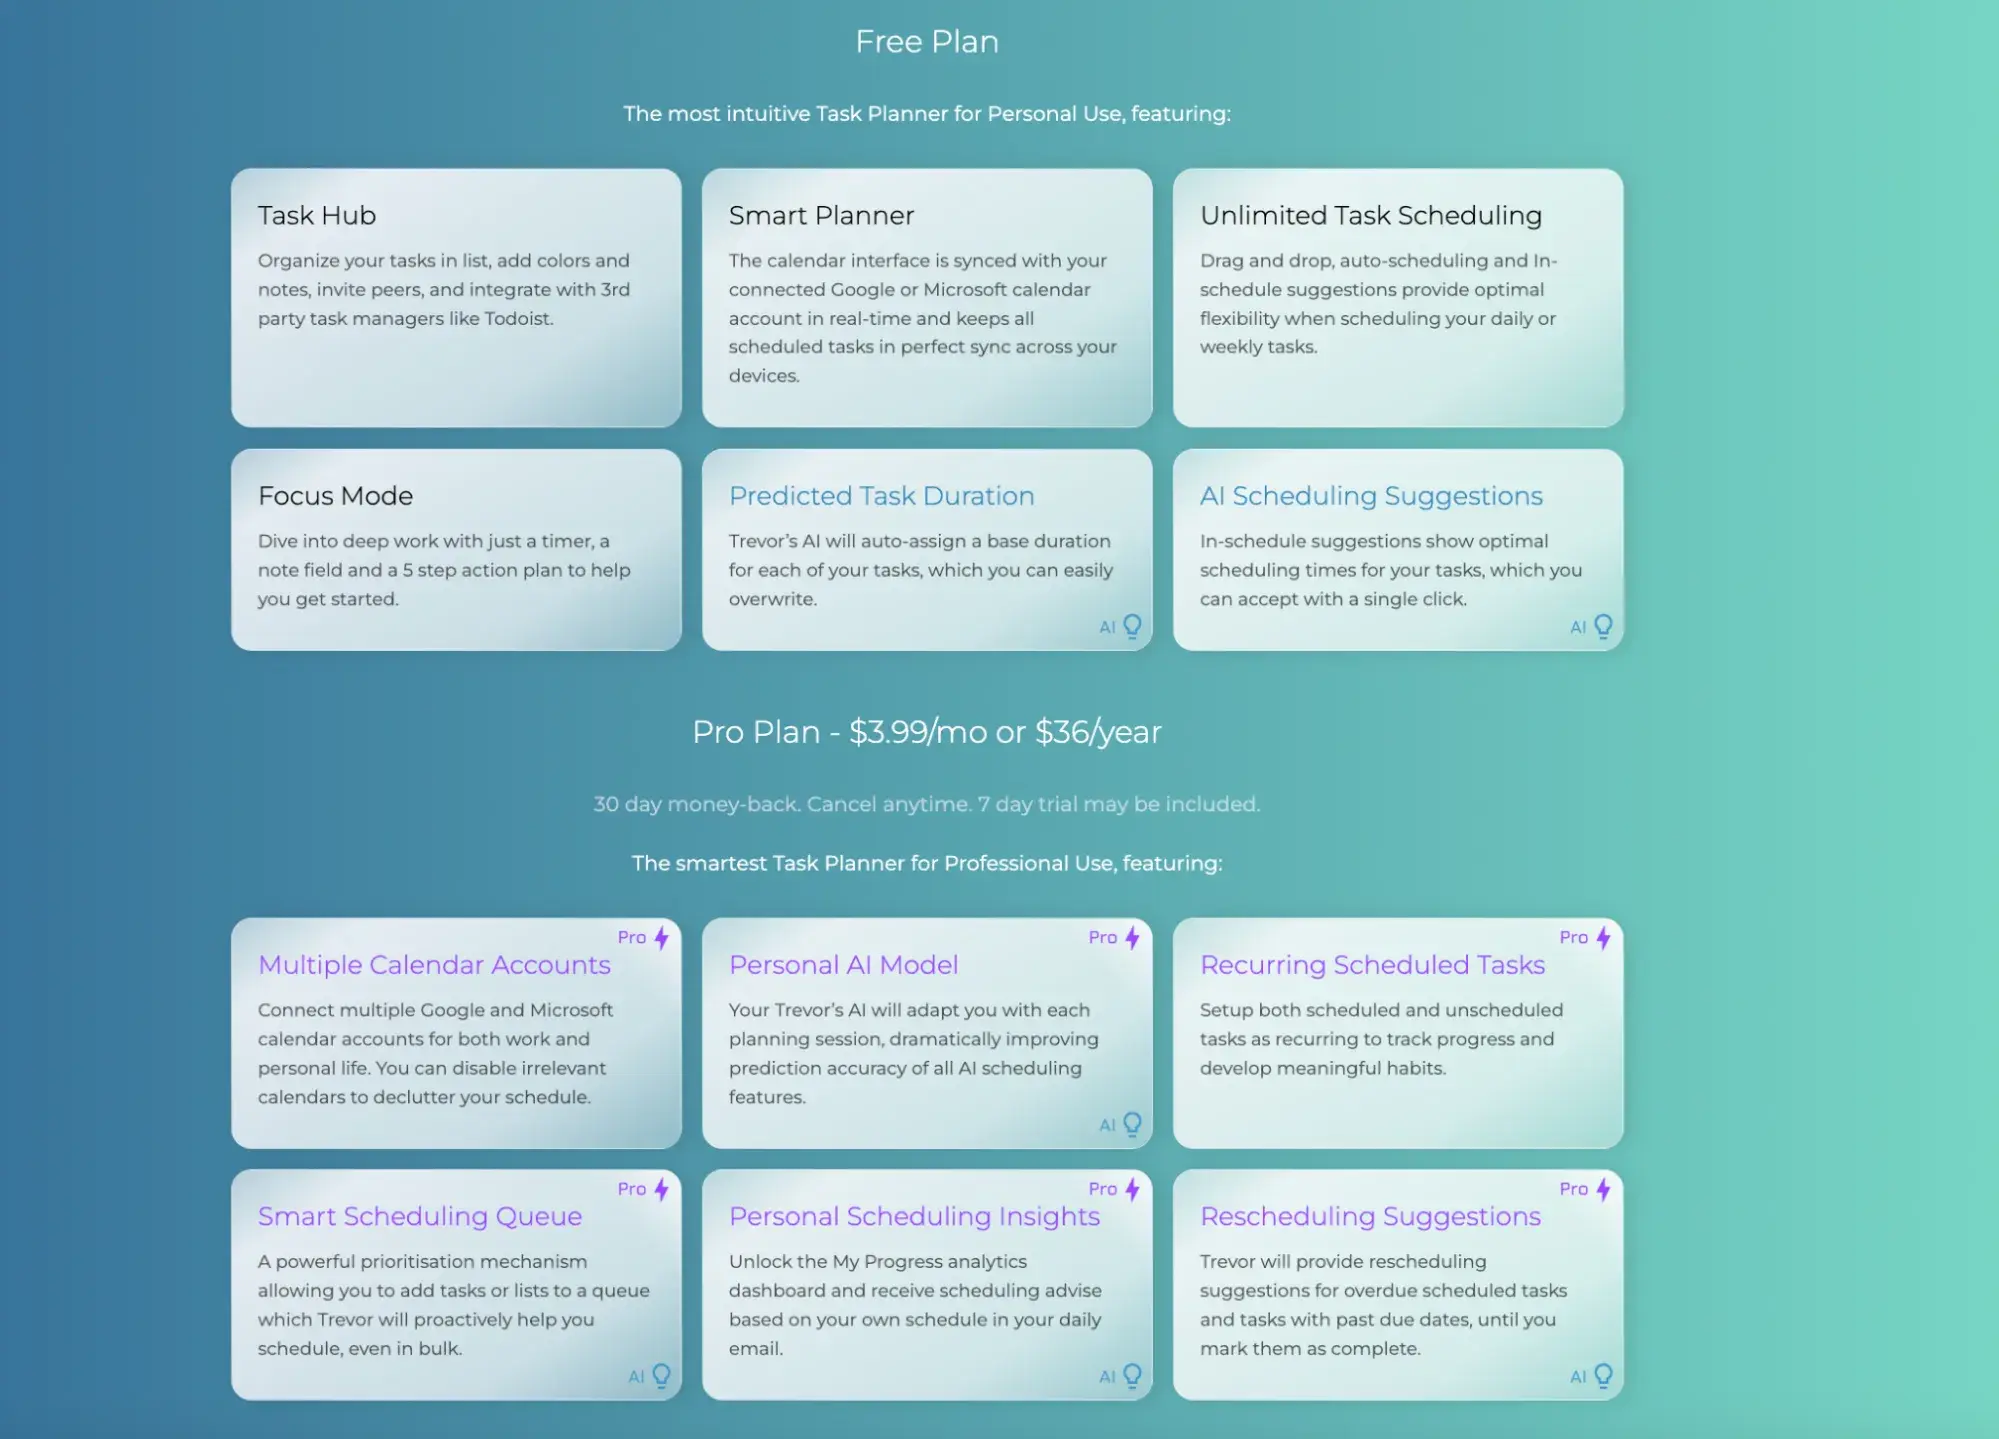Click the Pro lightning bolt icon on Recurring Scheduled Tasks
The width and height of the screenshot is (1999, 1439).
[1602, 936]
